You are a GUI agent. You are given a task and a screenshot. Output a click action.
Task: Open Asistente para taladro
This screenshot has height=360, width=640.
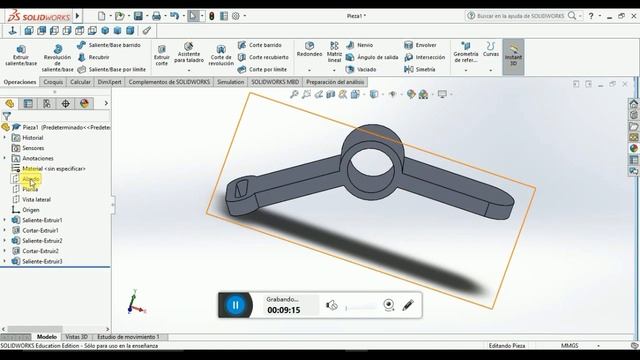(x=189, y=52)
